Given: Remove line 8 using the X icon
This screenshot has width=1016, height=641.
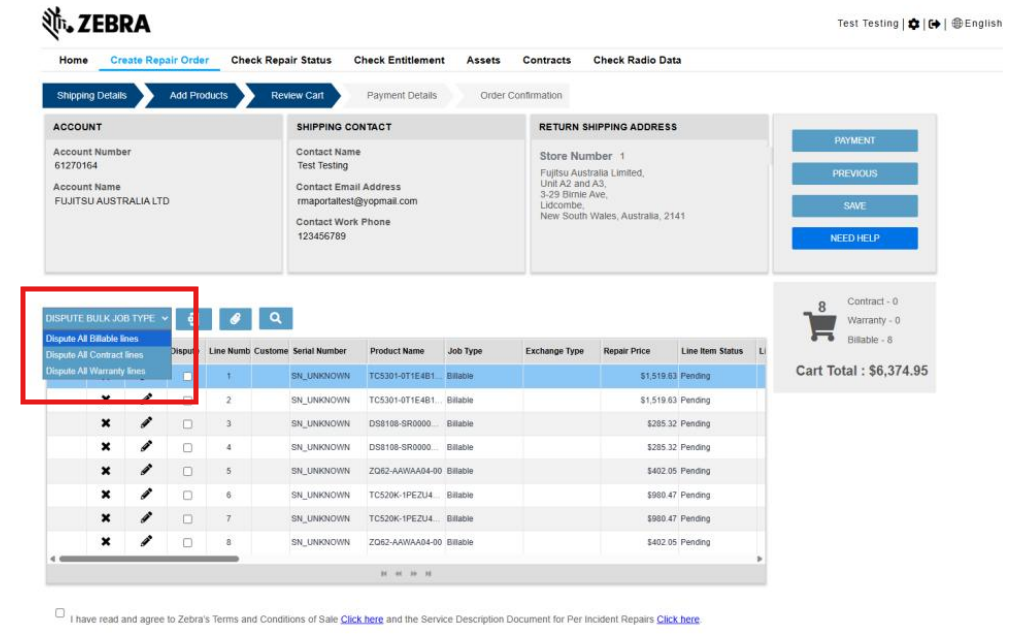Looking at the screenshot, I should click(x=106, y=542).
